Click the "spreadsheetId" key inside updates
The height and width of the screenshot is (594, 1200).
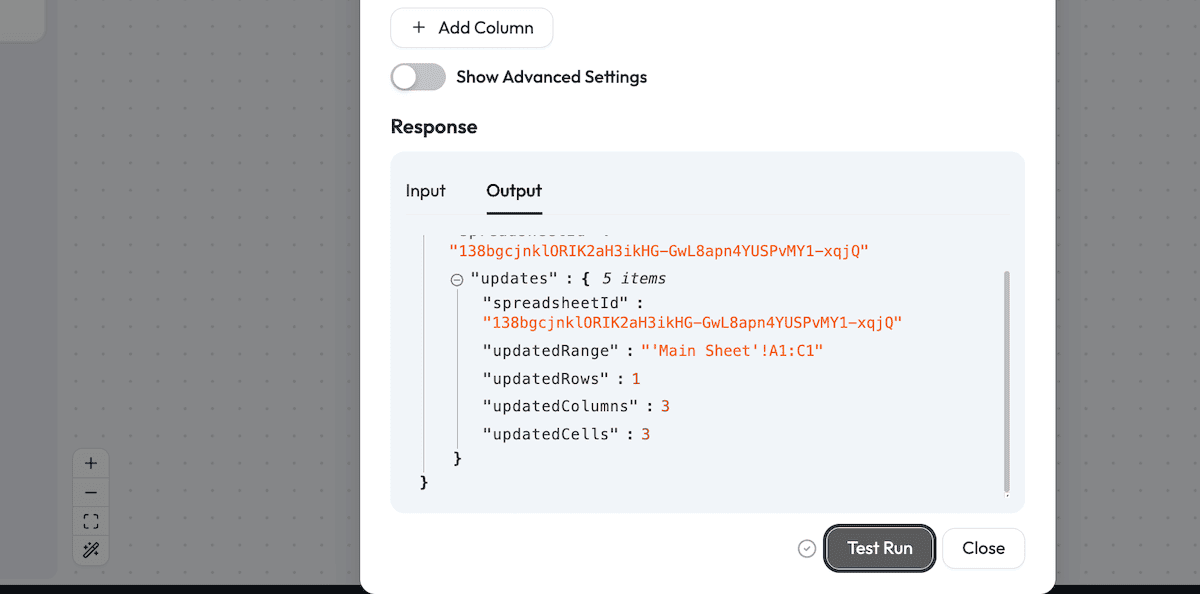coord(556,301)
